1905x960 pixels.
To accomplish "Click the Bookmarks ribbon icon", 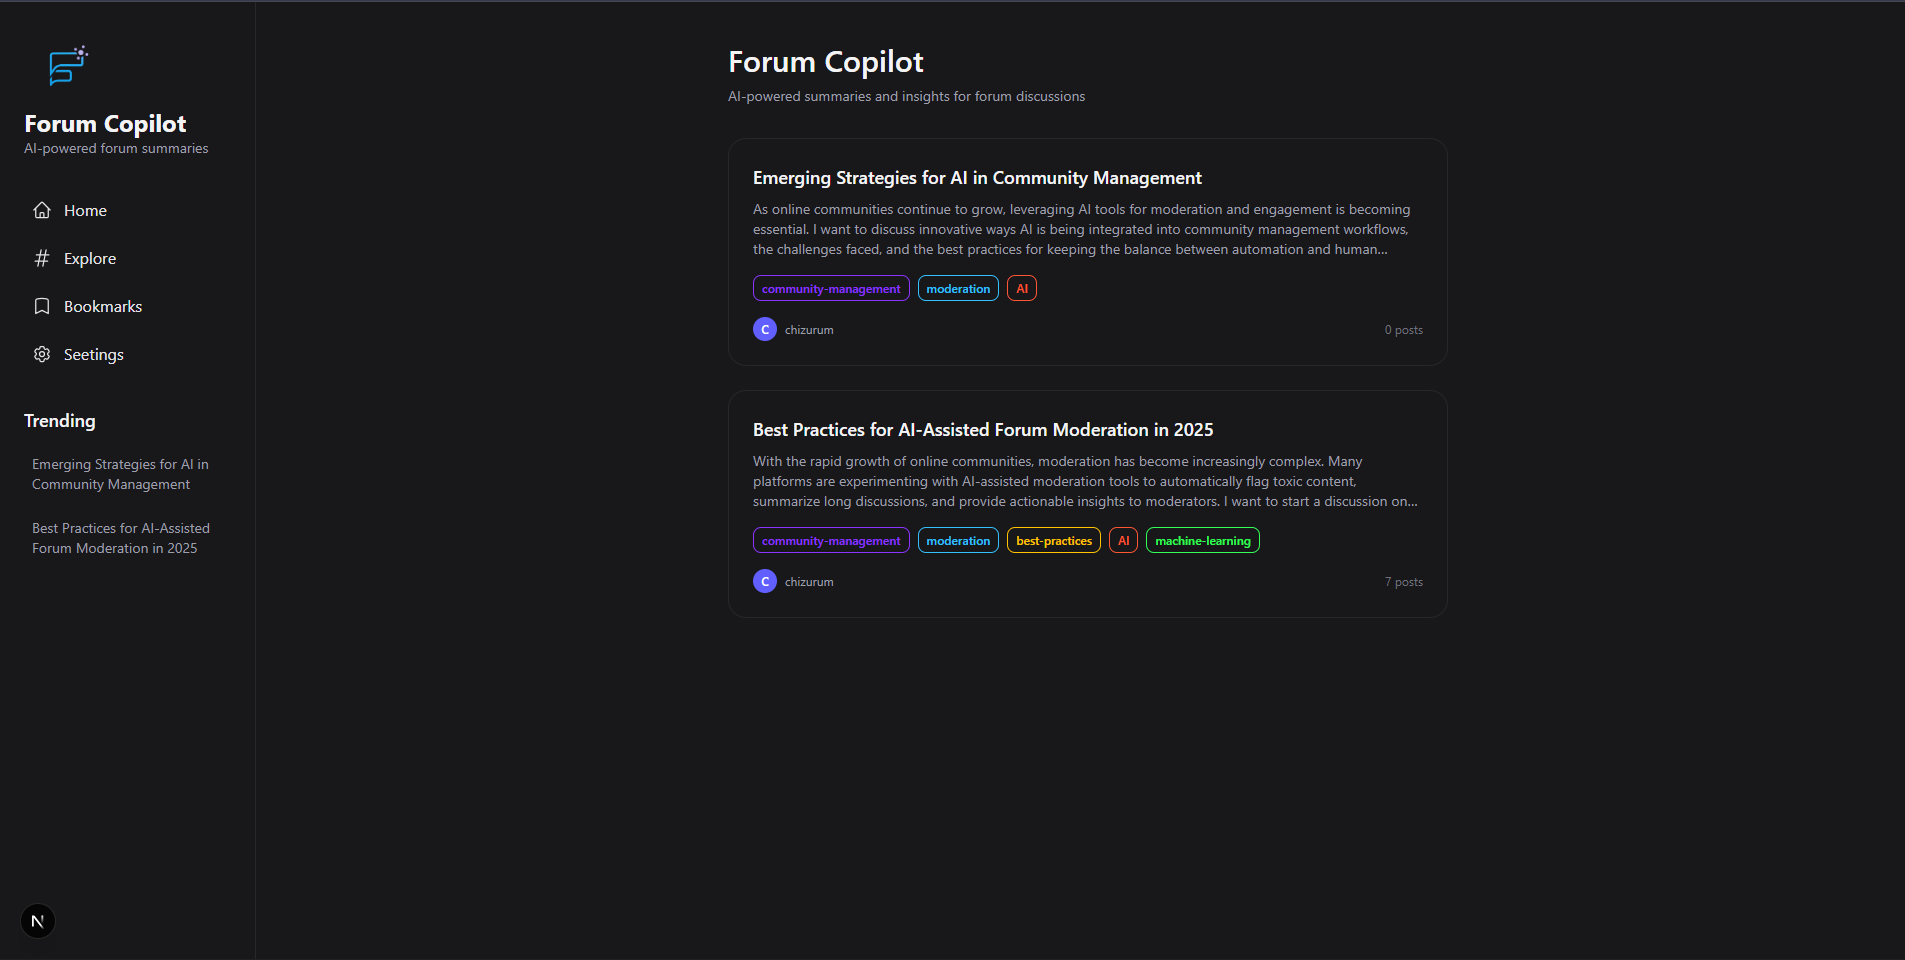I will pyautogui.click(x=42, y=306).
